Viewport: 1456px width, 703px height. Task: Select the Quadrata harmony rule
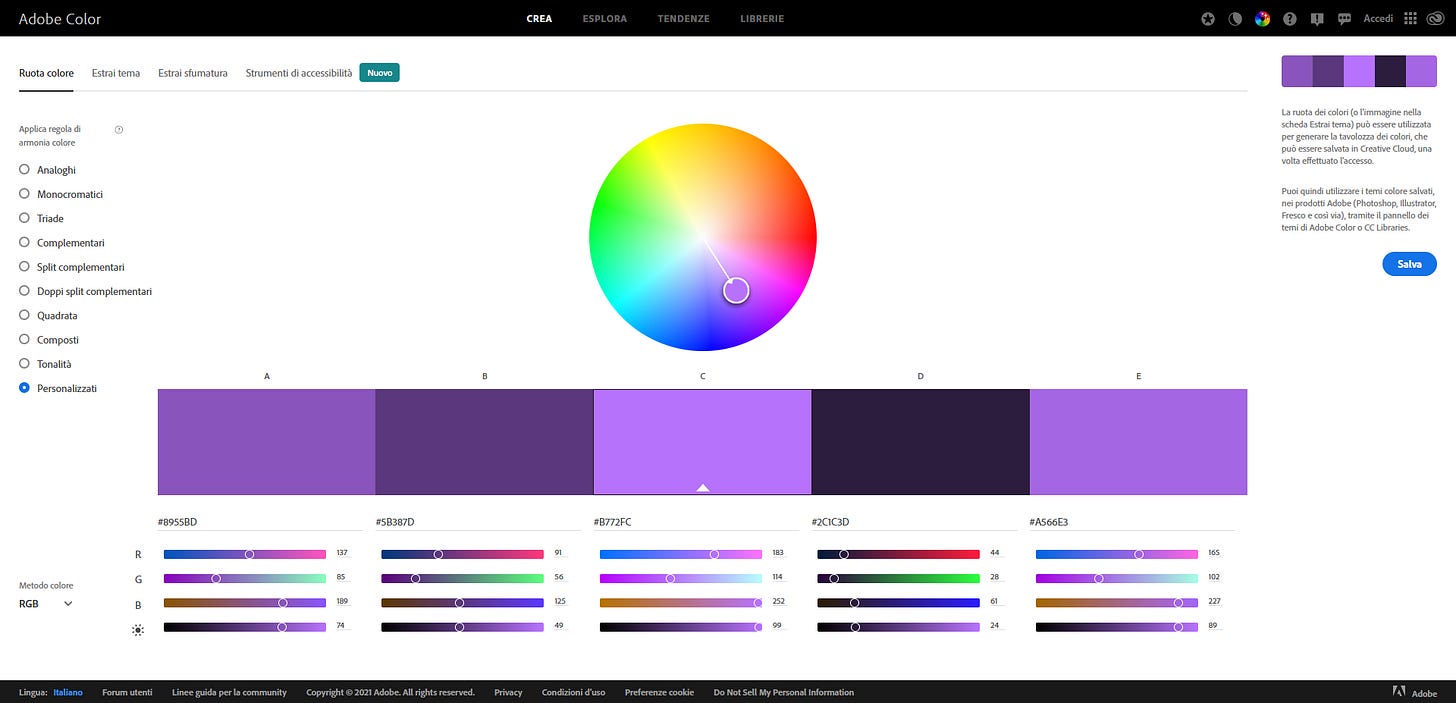point(24,315)
